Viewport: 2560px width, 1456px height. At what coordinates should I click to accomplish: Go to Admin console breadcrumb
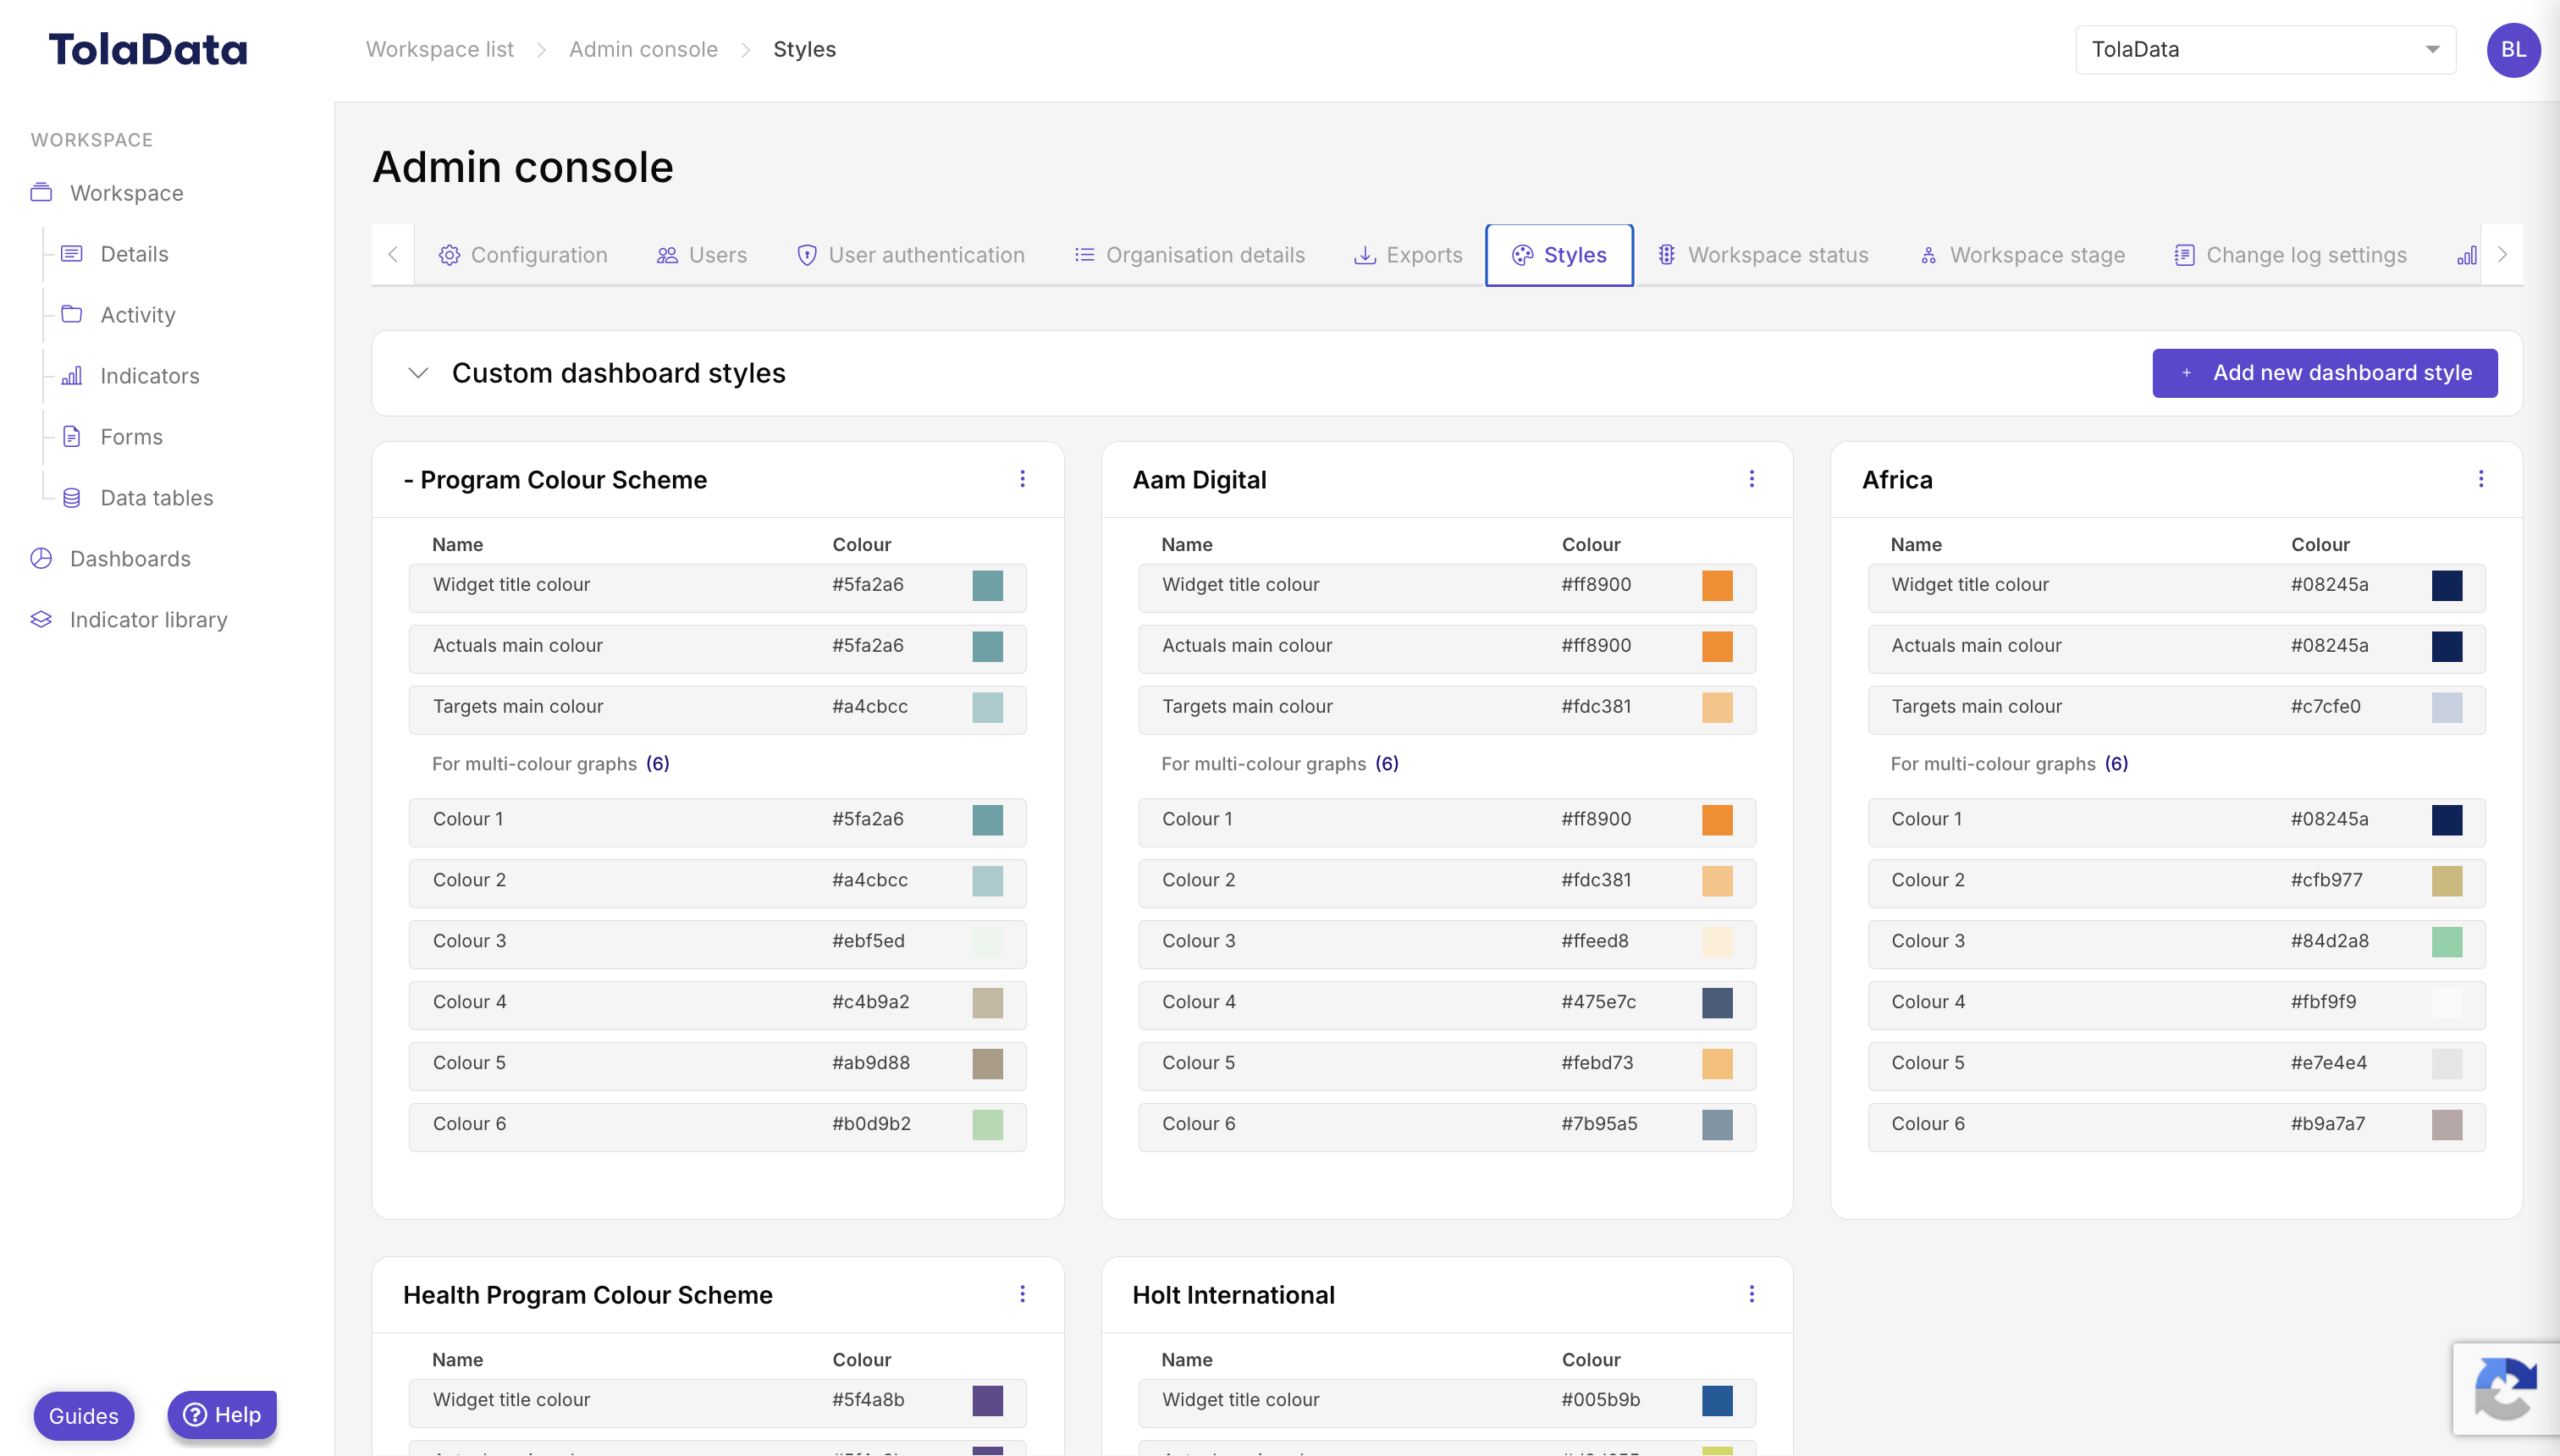pos(643,50)
